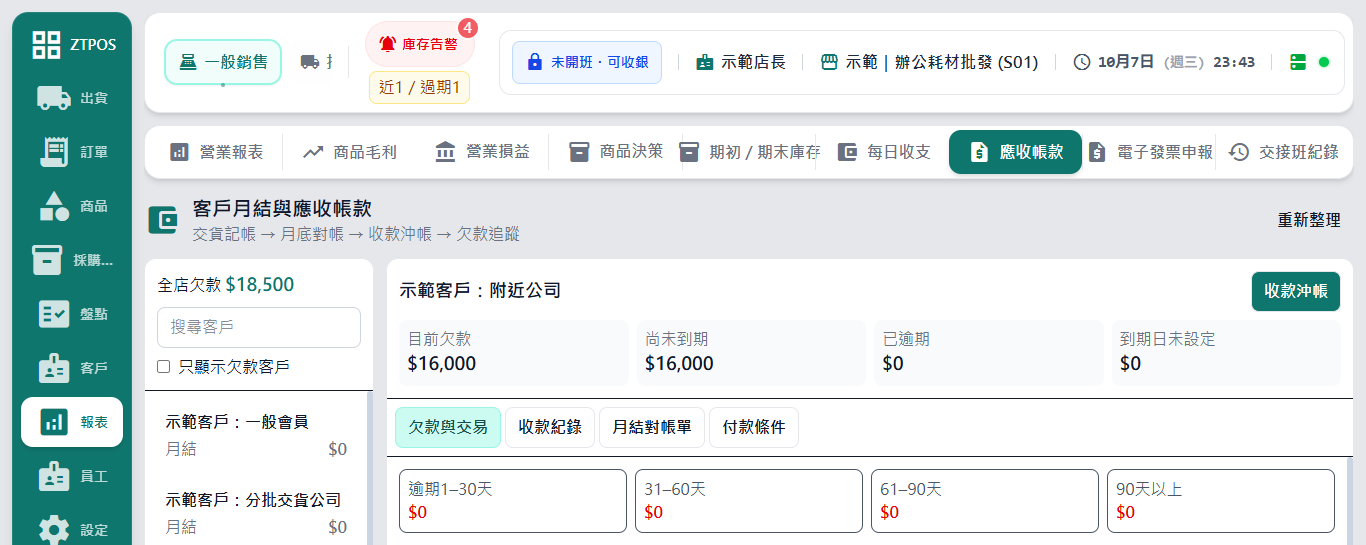The image size is (1366, 545).
Task: Open the 交接班紀錄 shift handover tab
Action: [x=1283, y=152]
